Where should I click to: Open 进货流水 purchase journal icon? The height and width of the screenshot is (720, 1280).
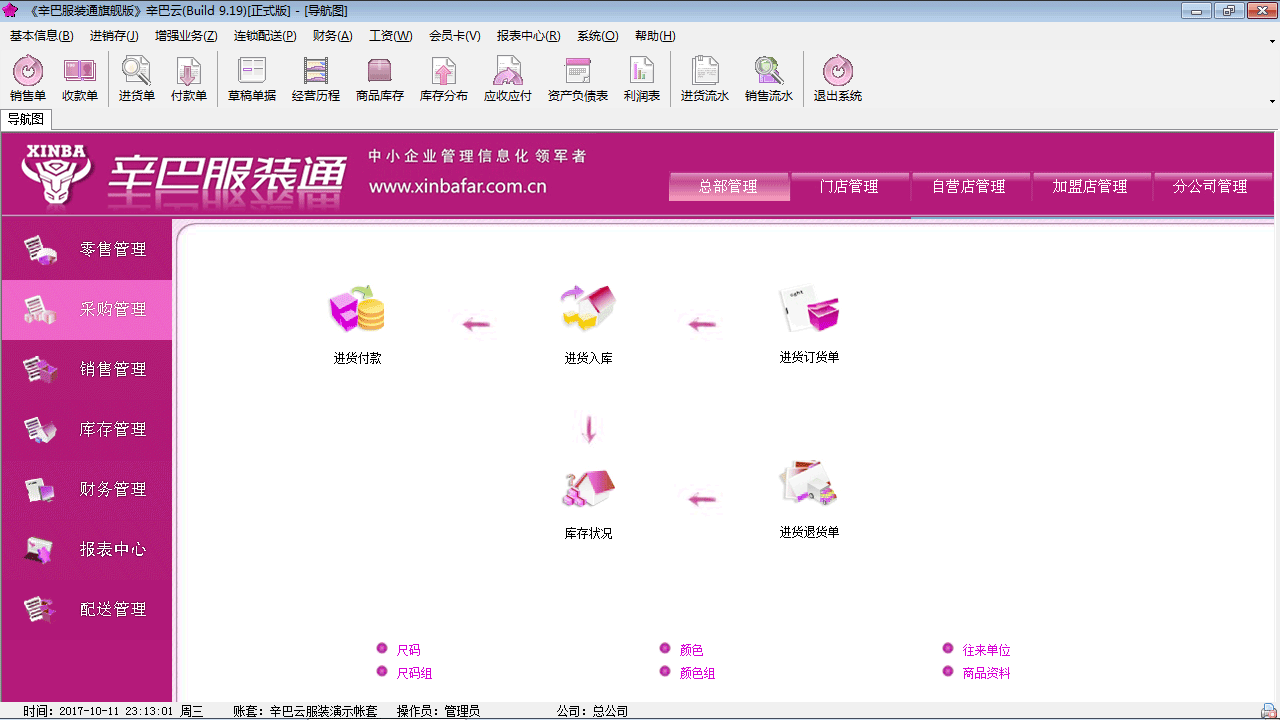pos(705,79)
